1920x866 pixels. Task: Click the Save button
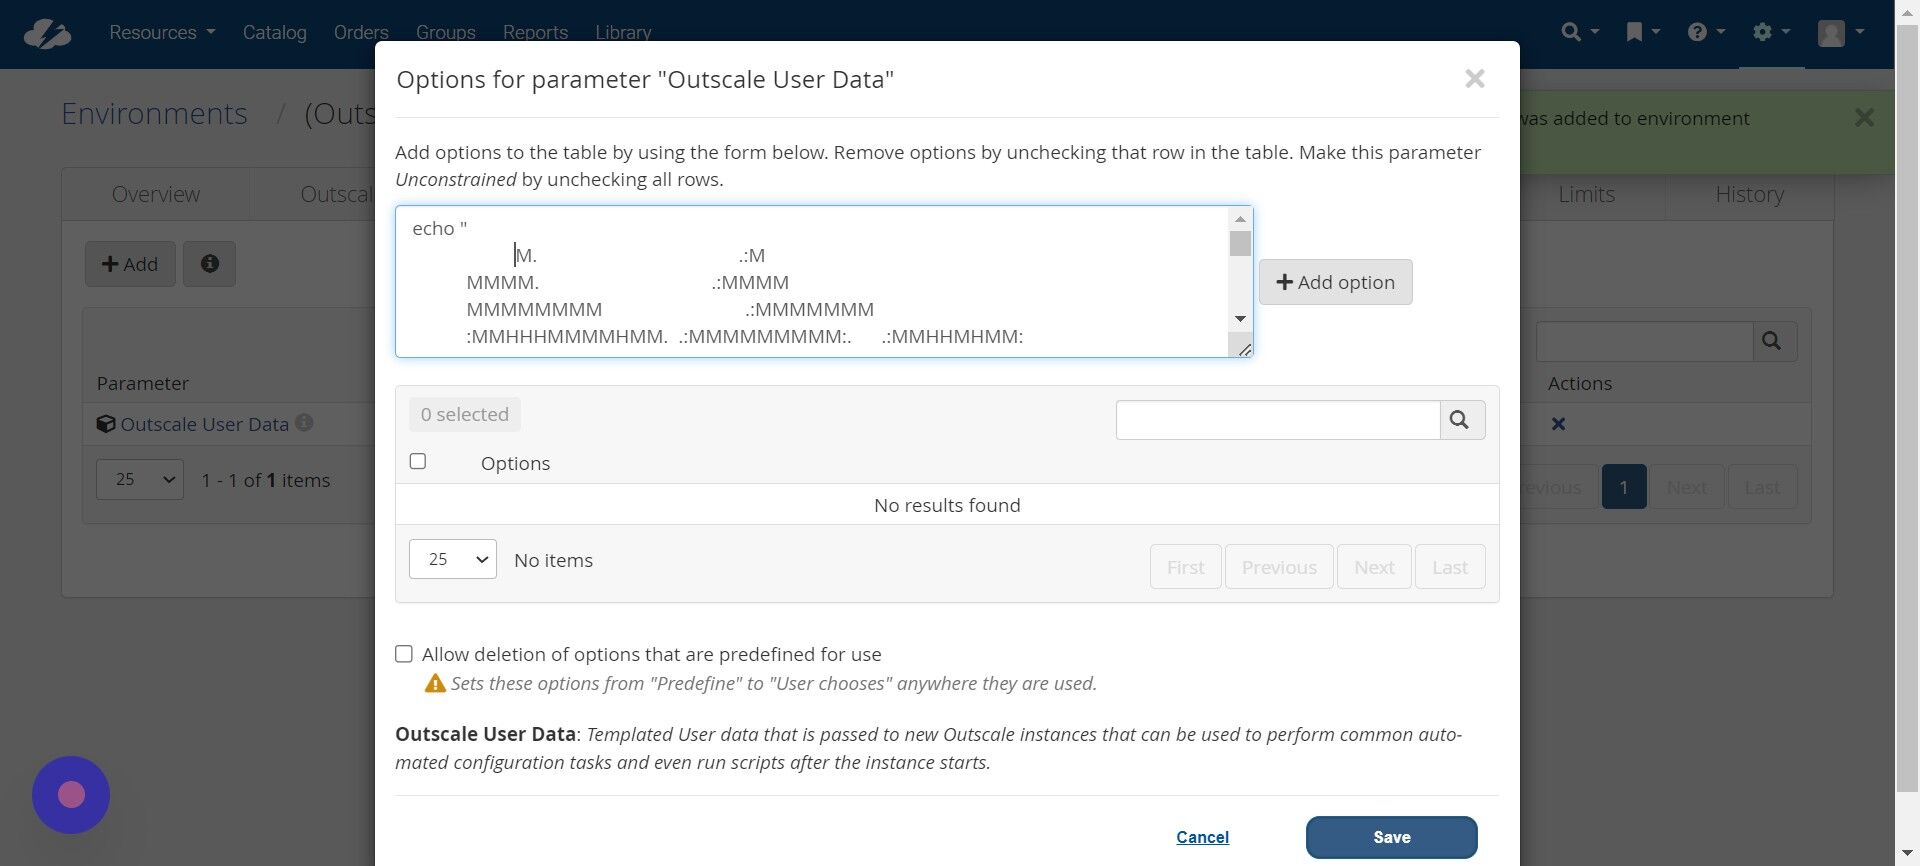pyautogui.click(x=1391, y=837)
